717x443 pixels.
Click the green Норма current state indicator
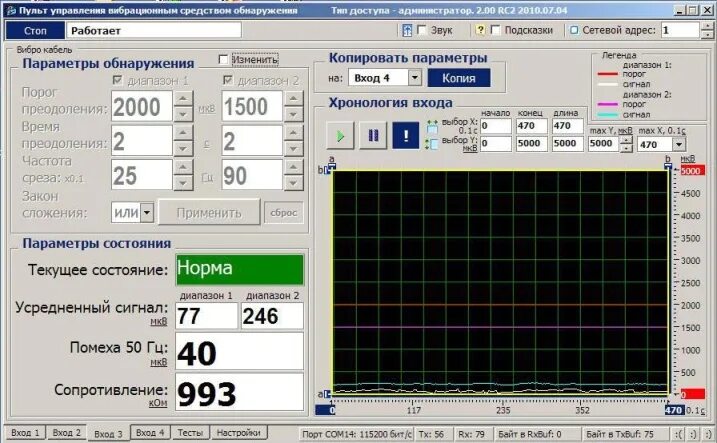(240, 270)
